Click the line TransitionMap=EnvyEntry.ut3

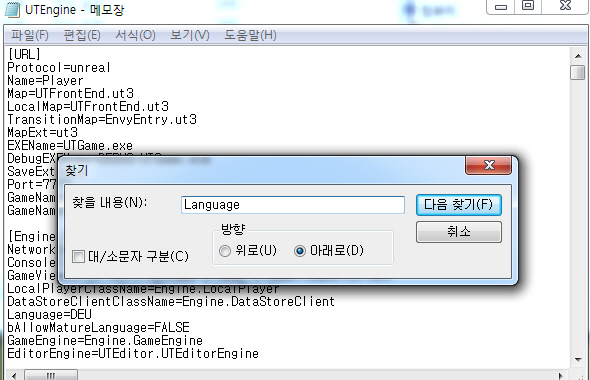click(102, 120)
